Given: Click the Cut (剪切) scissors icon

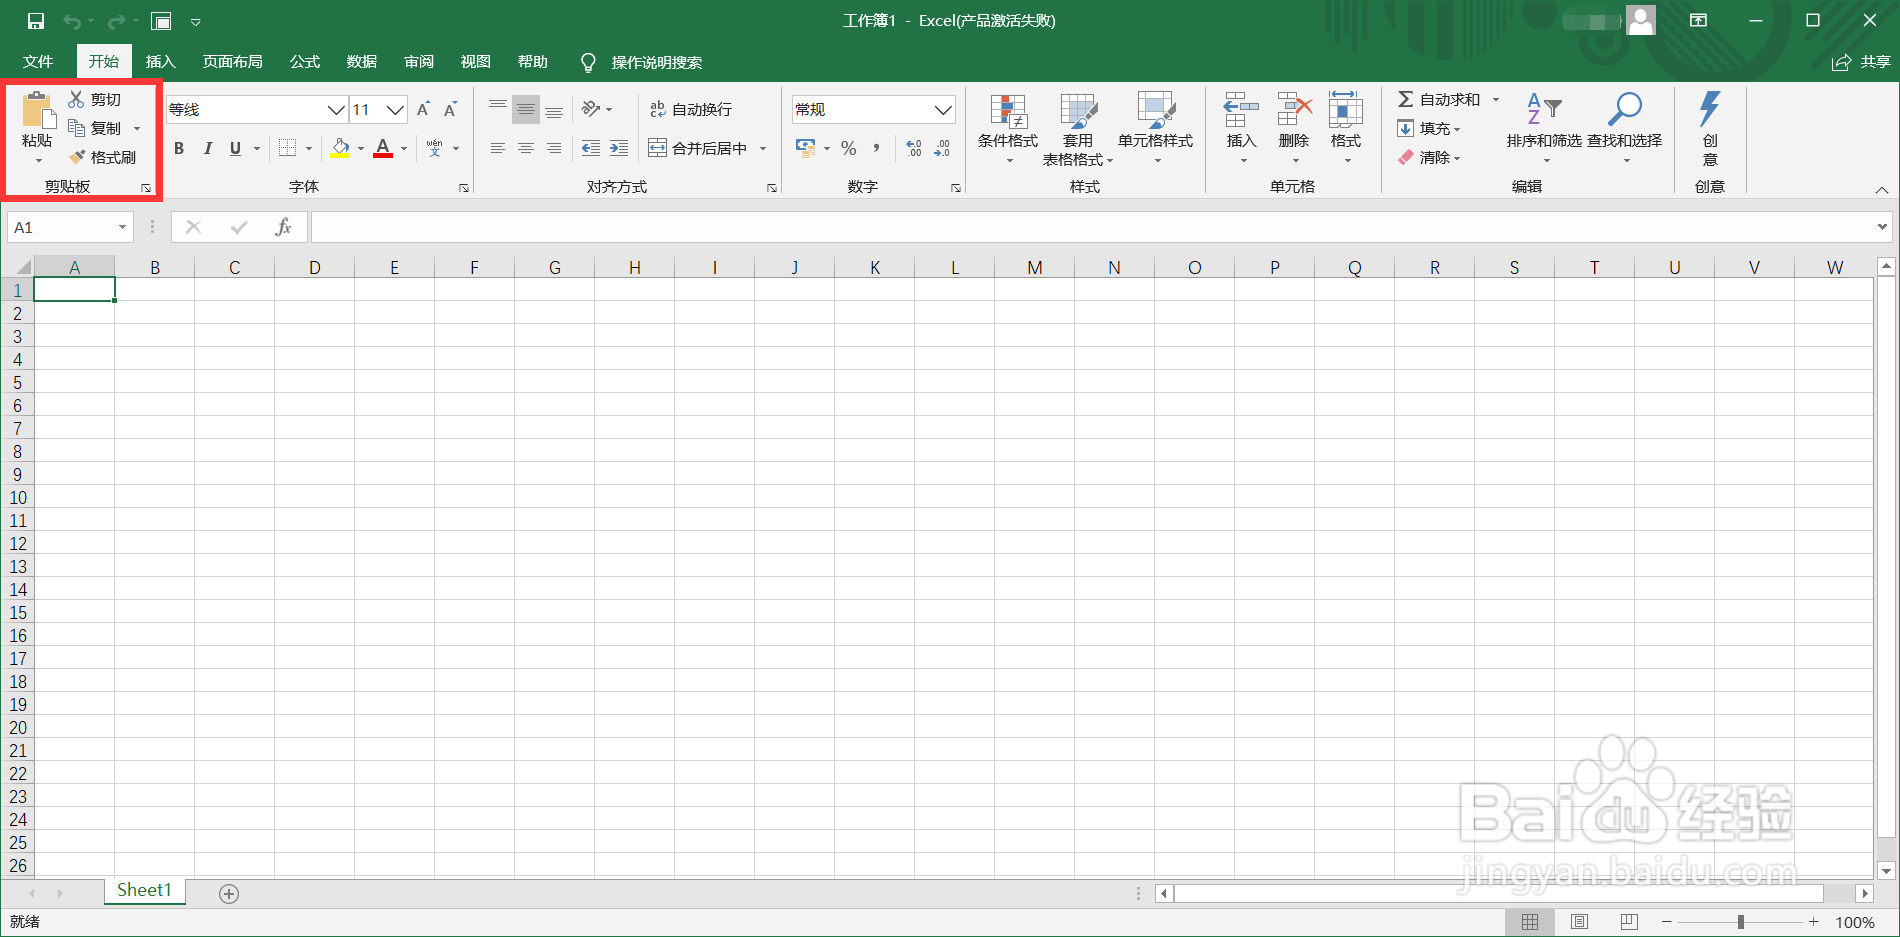Looking at the screenshot, I should [76, 99].
